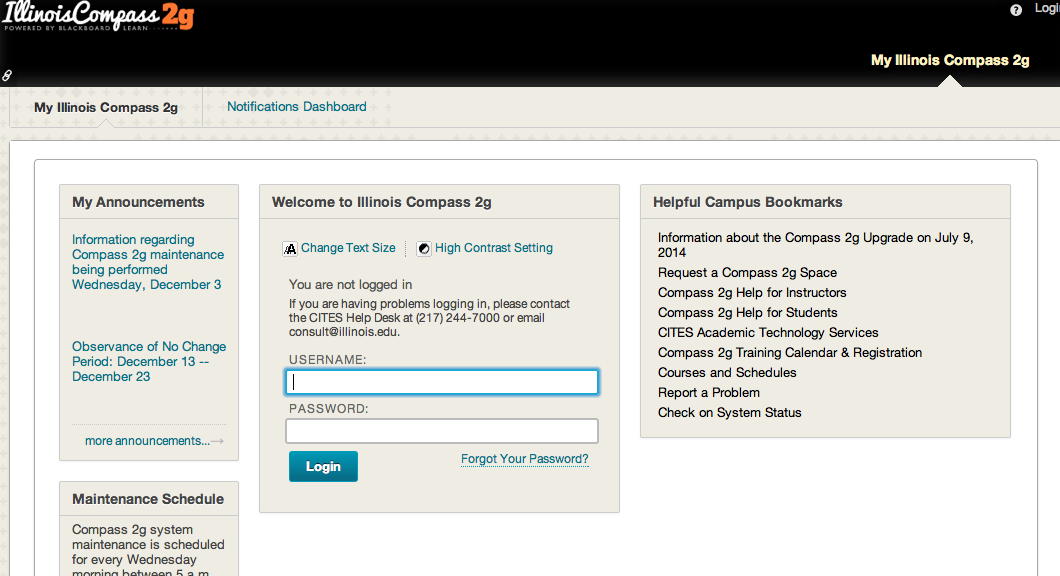This screenshot has width=1060, height=576.
Task: Click the Report a Problem bookmark
Action: pos(708,393)
